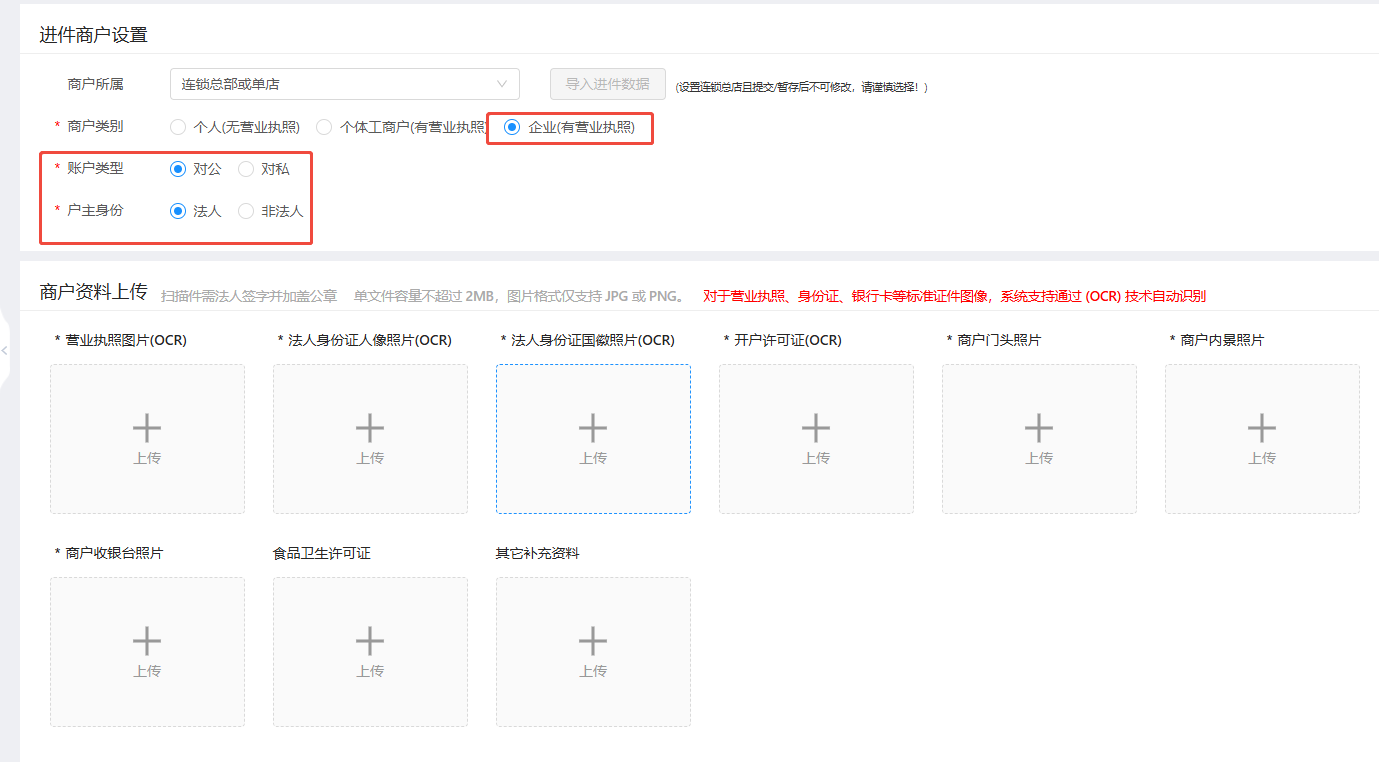Click the 导入进件数据 button

pyautogui.click(x=608, y=84)
